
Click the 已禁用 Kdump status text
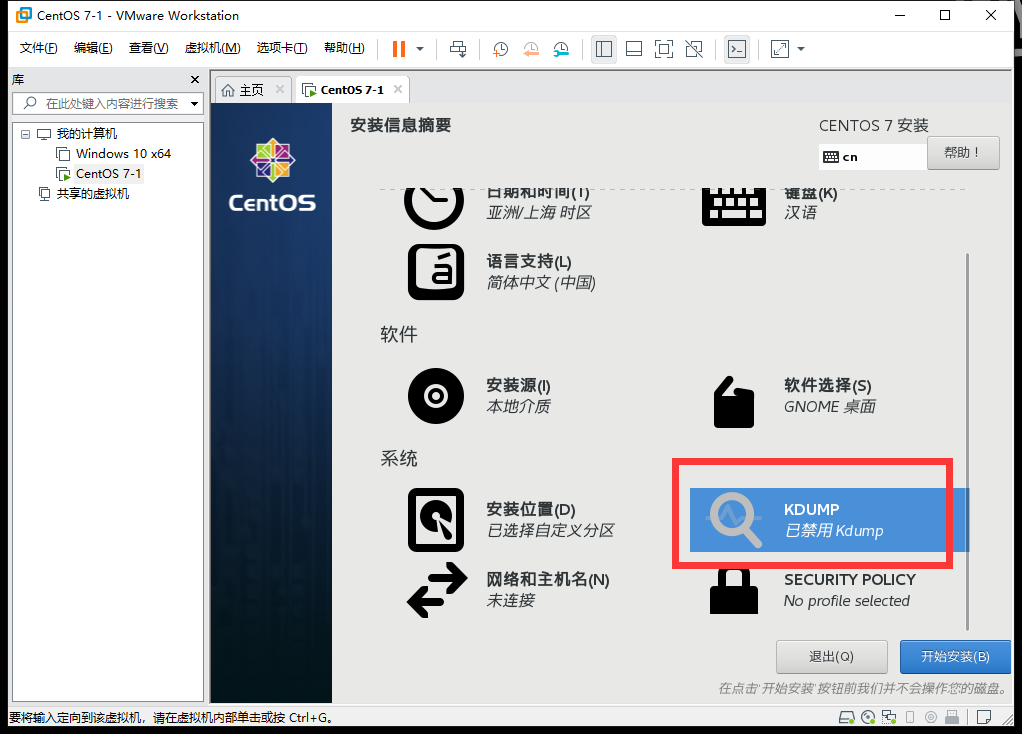click(x=834, y=531)
